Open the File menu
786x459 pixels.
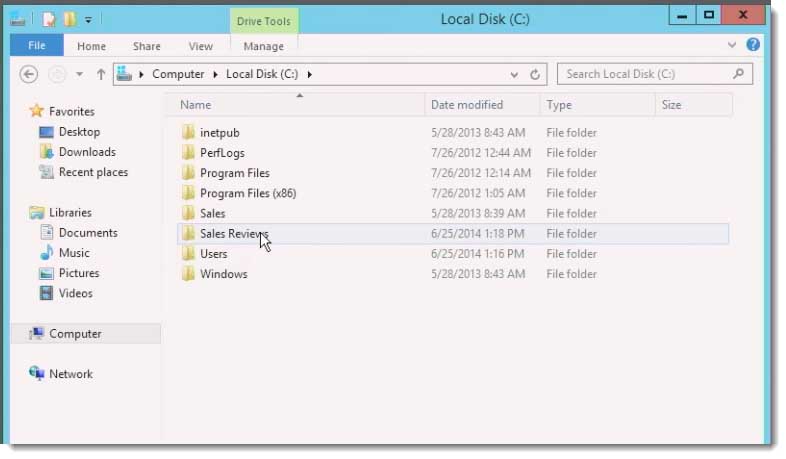click(37, 46)
